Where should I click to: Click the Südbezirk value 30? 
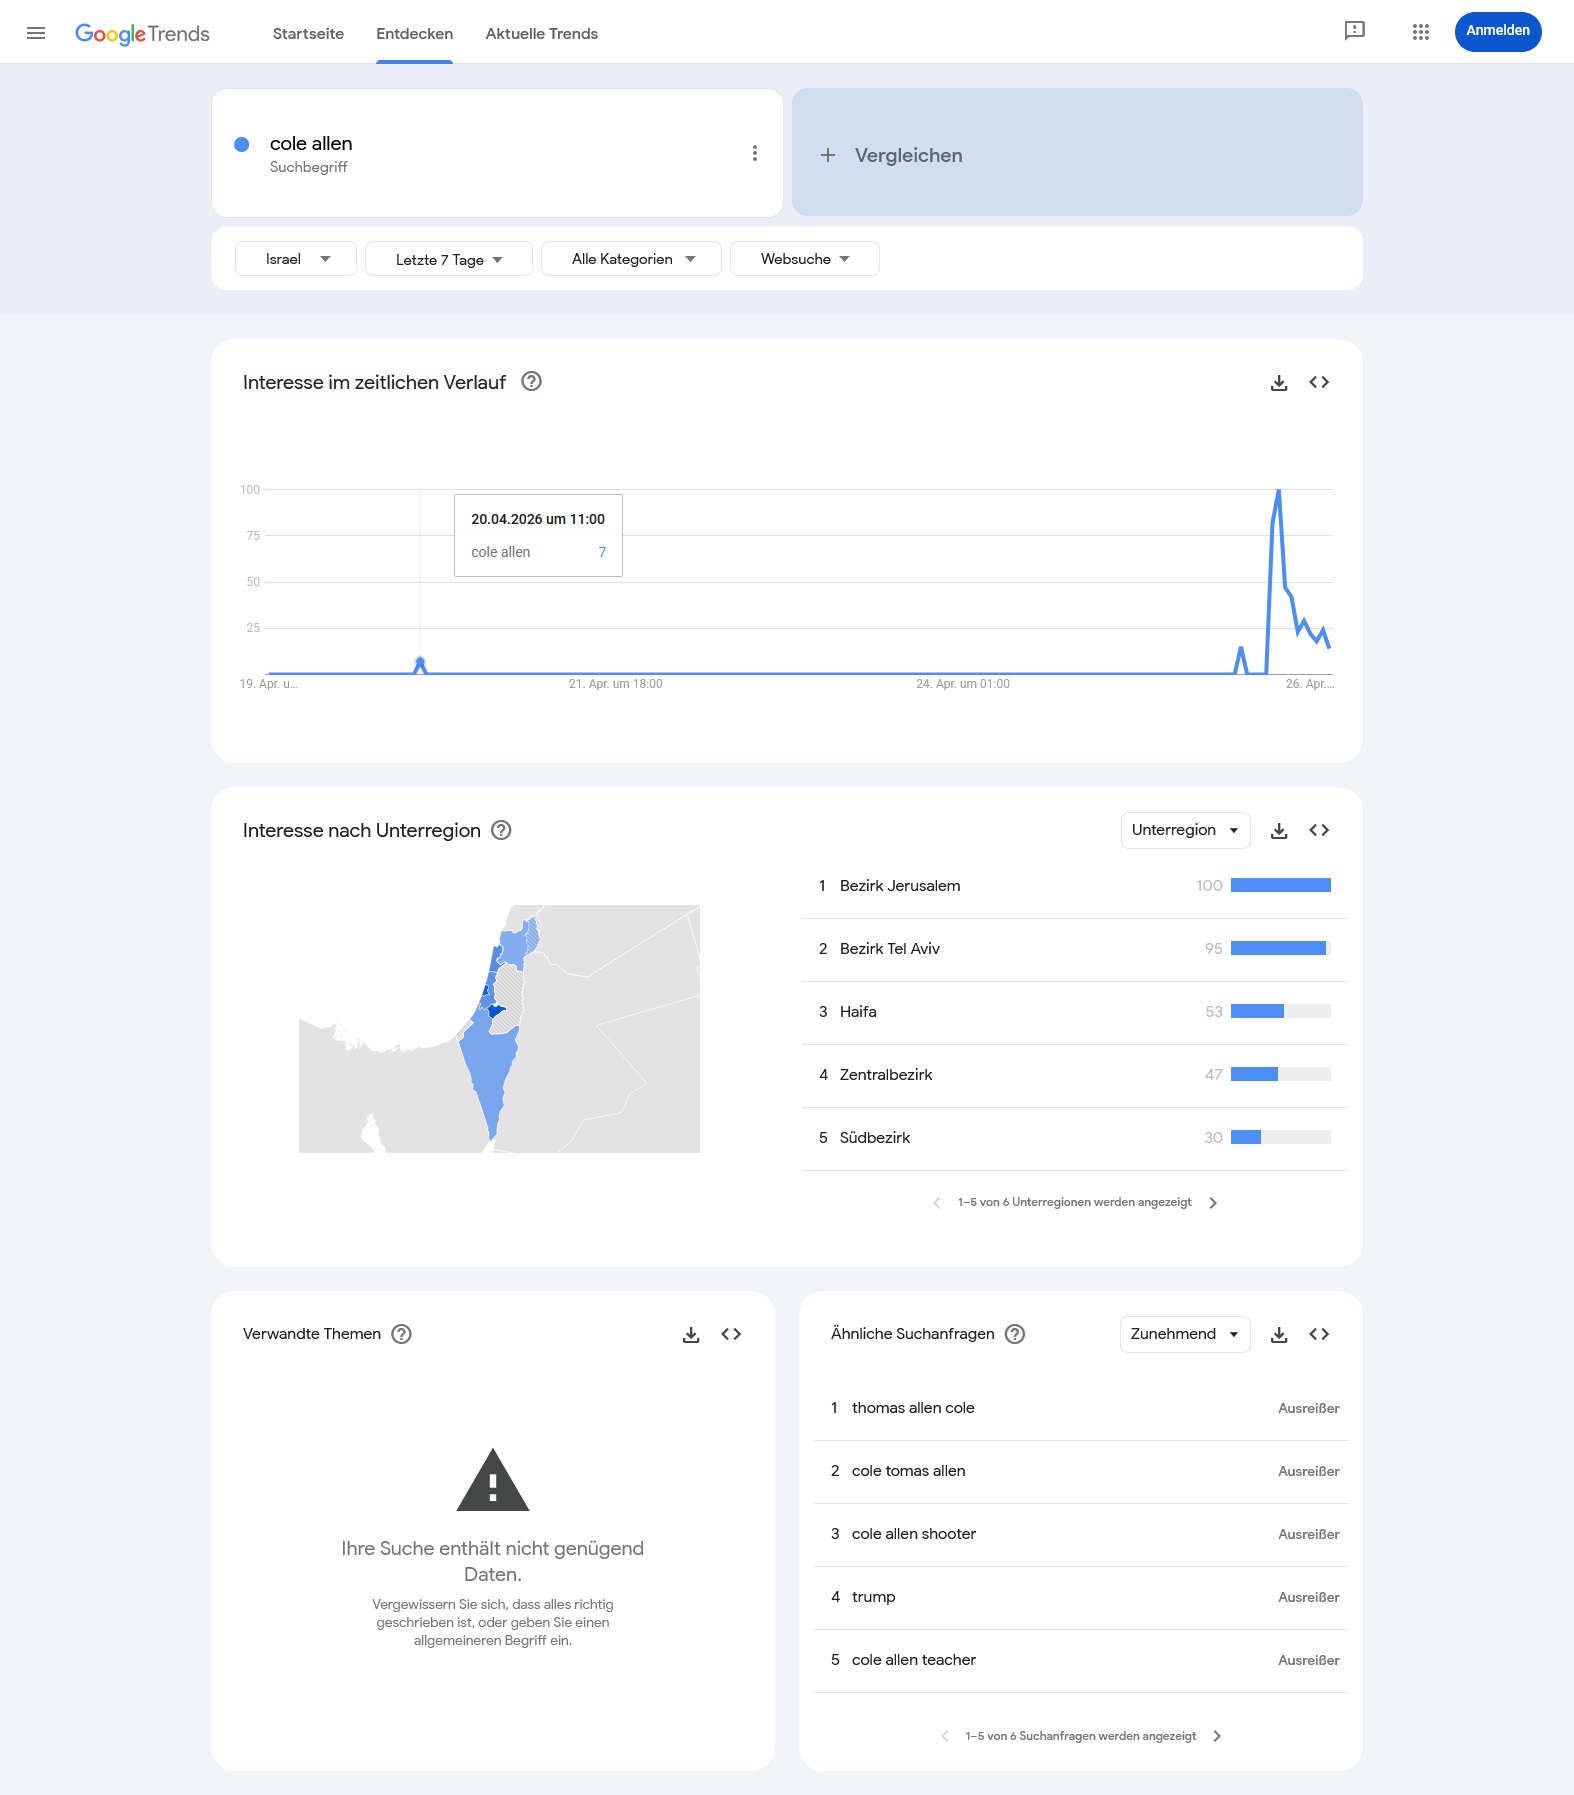(1213, 1138)
